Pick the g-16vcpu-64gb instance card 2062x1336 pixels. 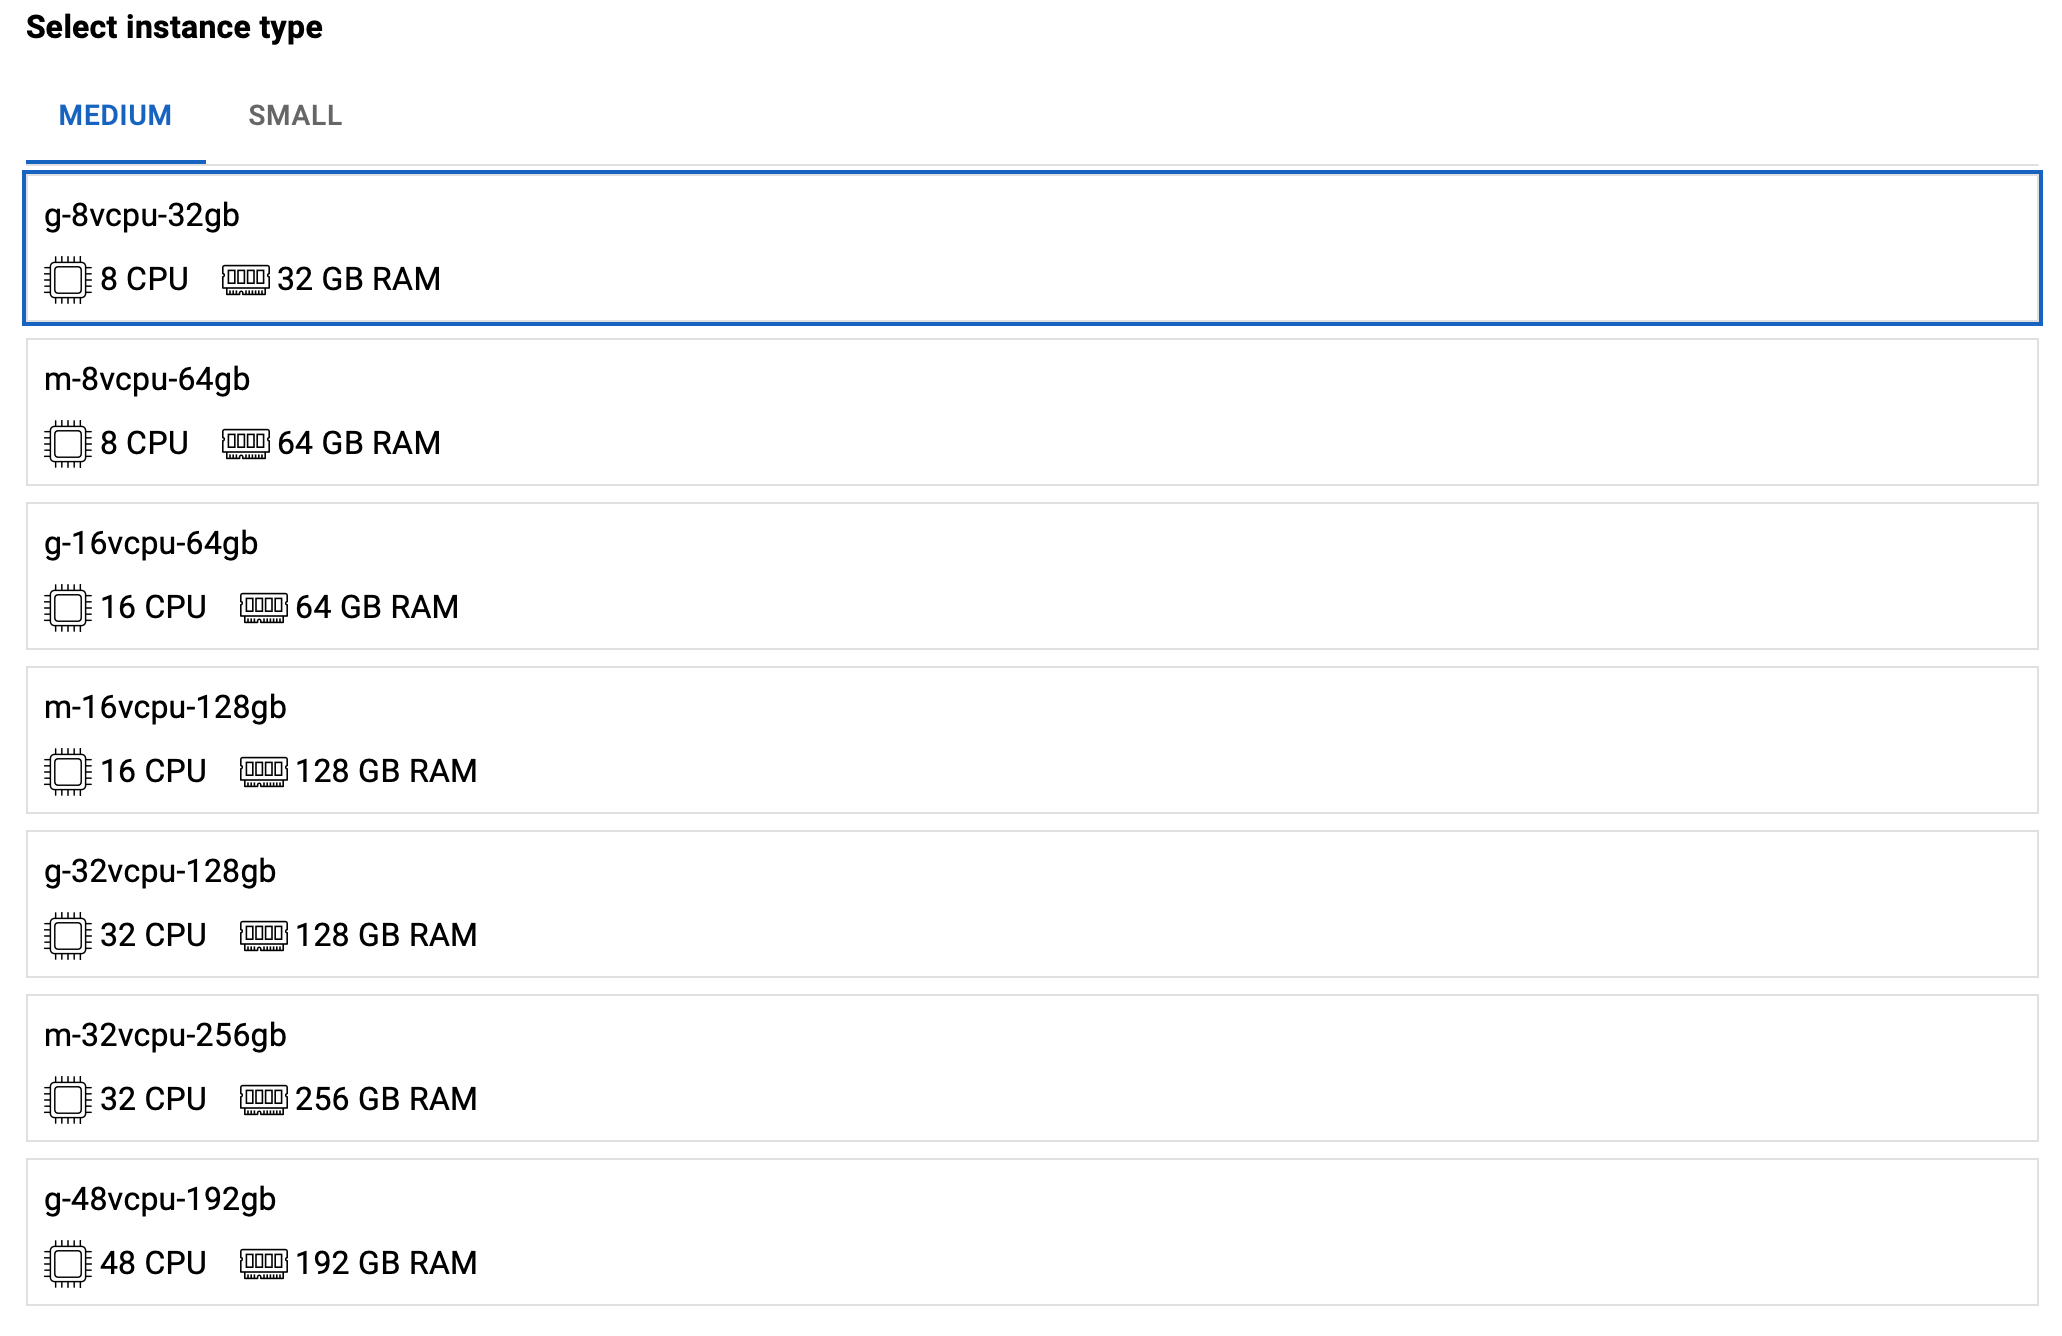(x=1032, y=576)
